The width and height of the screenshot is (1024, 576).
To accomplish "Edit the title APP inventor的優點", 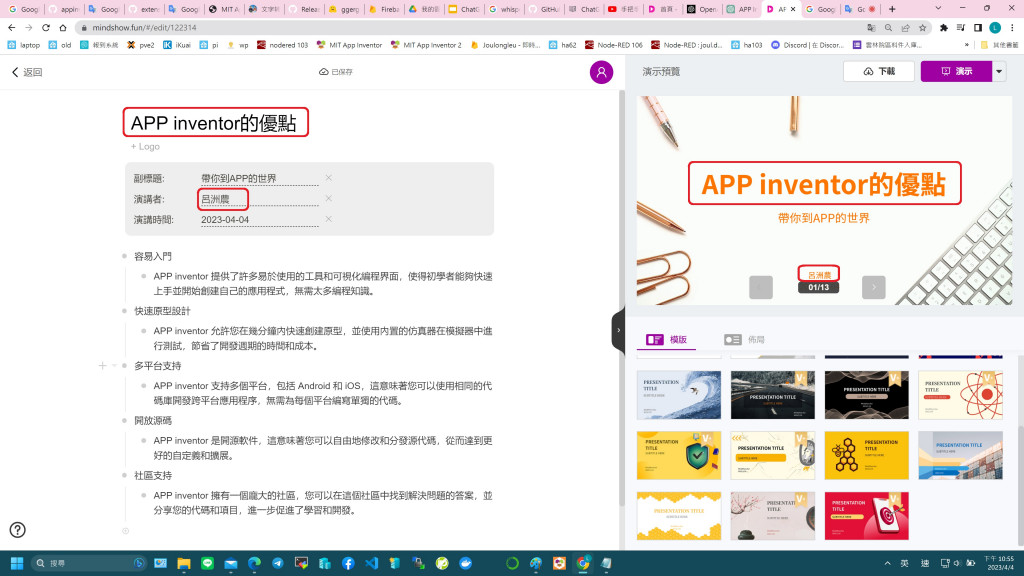I will click(x=214, y=123).
